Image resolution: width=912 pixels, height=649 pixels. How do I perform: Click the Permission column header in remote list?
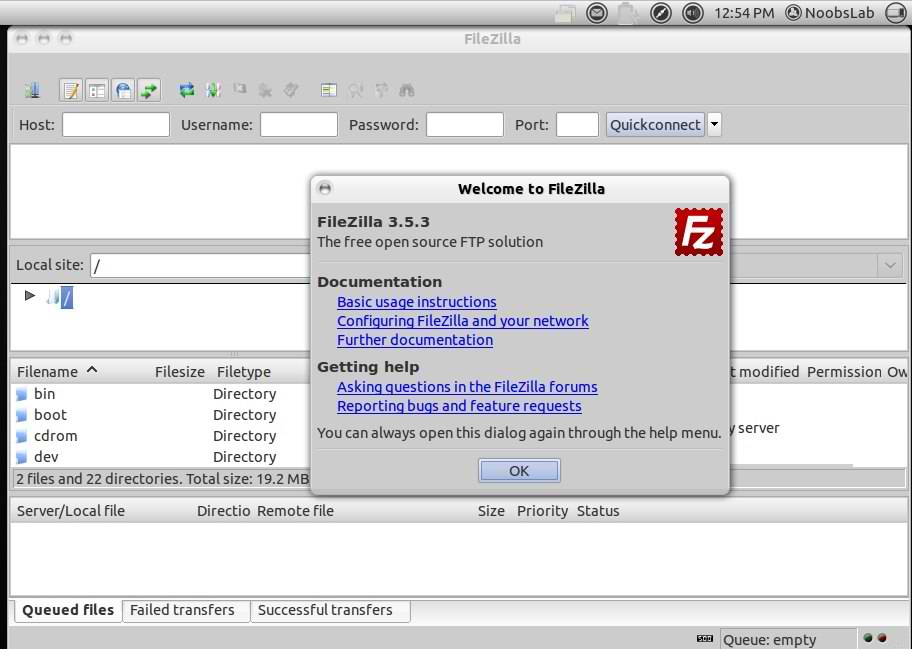click(x=845, y=372)
